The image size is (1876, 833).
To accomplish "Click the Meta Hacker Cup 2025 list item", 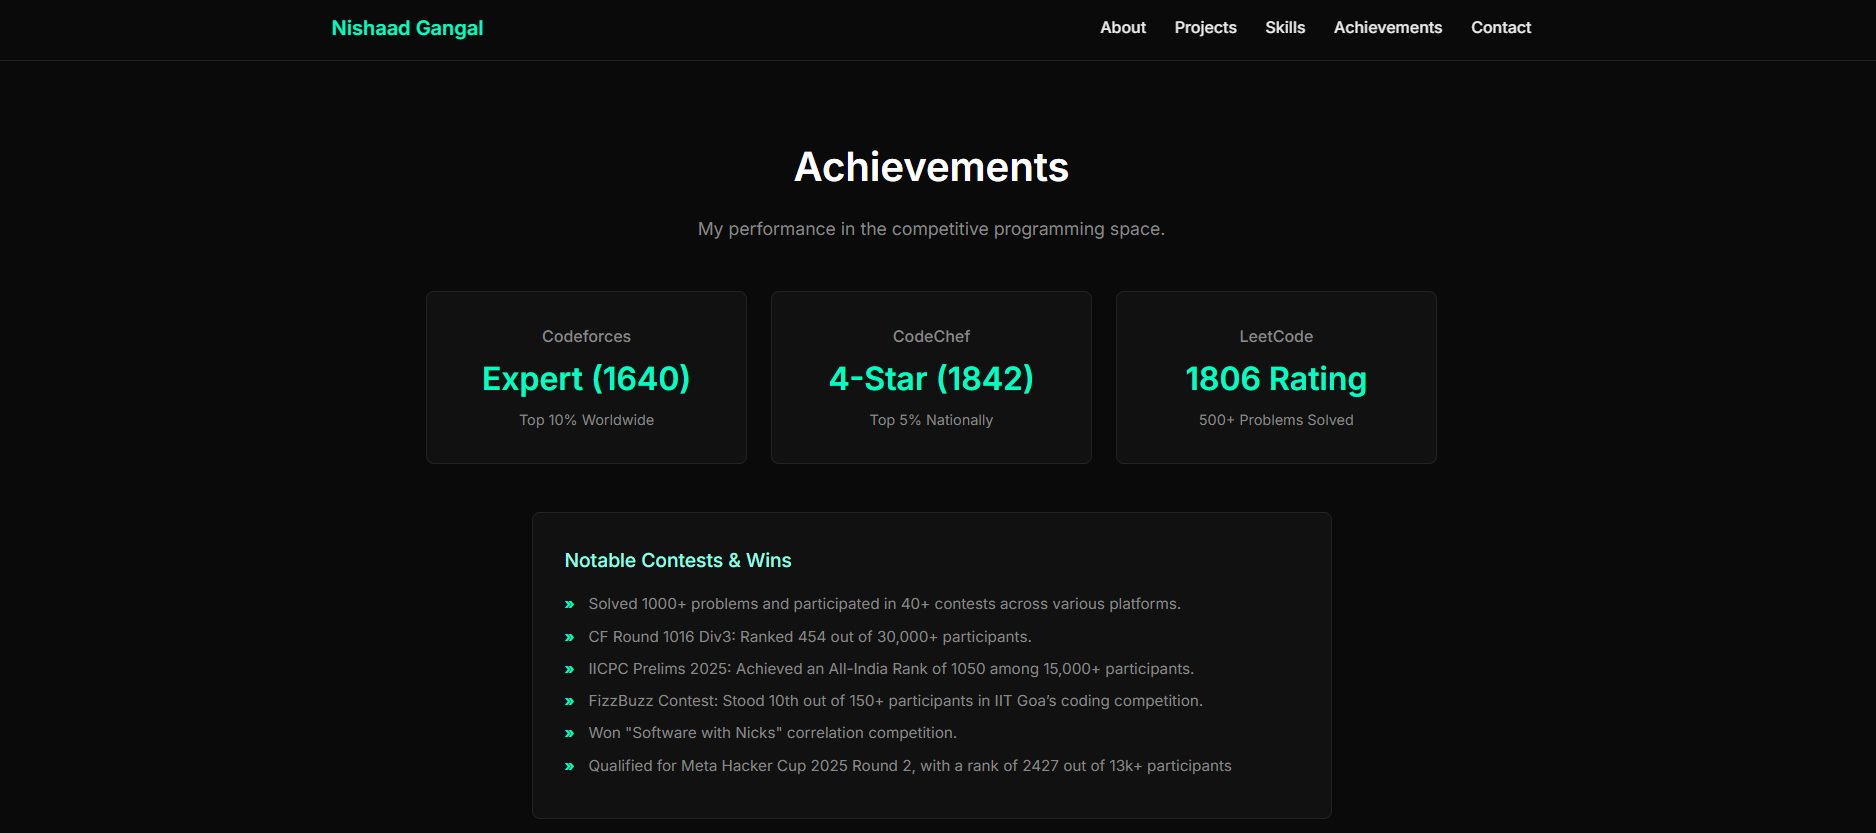I will point(910,766).
